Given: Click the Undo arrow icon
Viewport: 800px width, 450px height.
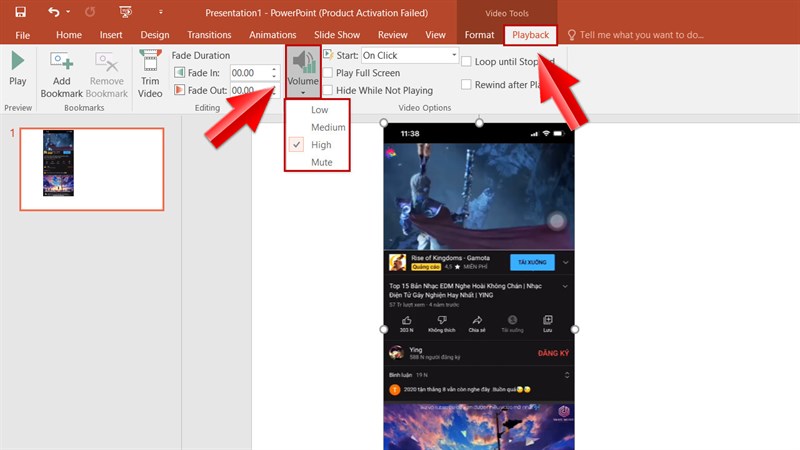Looking at the screenshot, I should coord(54,12).
